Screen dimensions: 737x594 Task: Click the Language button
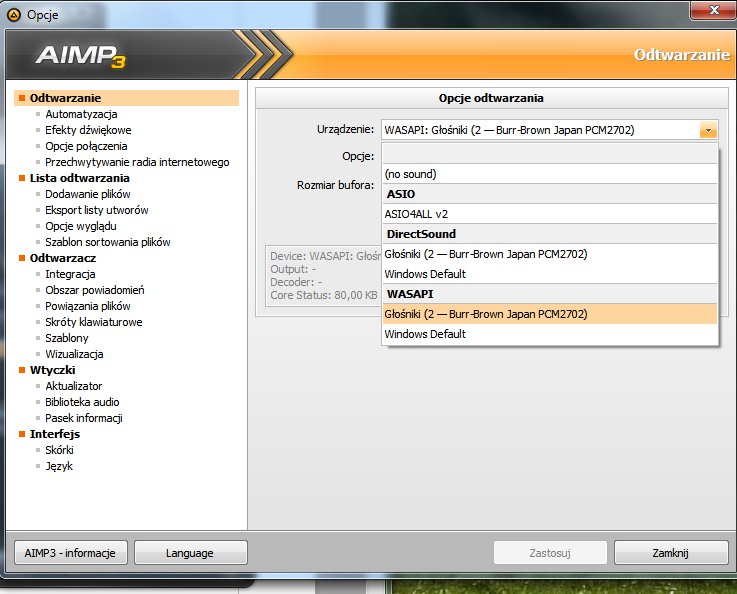[x=190, y=553]
